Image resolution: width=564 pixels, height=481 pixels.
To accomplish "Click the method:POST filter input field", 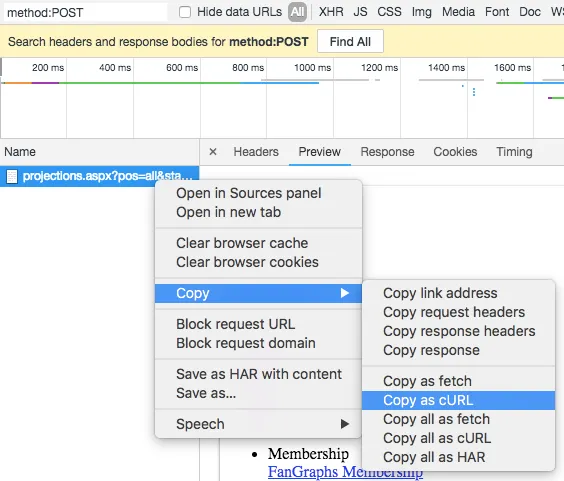I will [86, 13].
